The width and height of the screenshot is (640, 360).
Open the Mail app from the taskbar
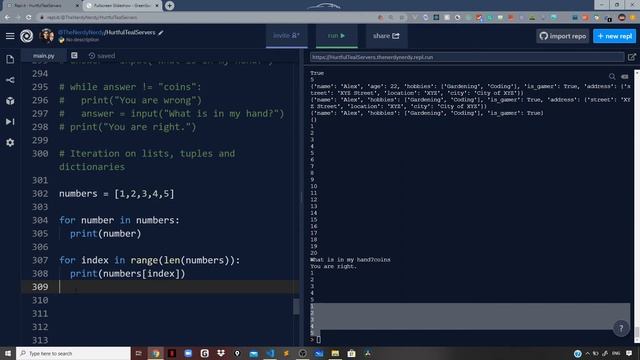(253, 353)
